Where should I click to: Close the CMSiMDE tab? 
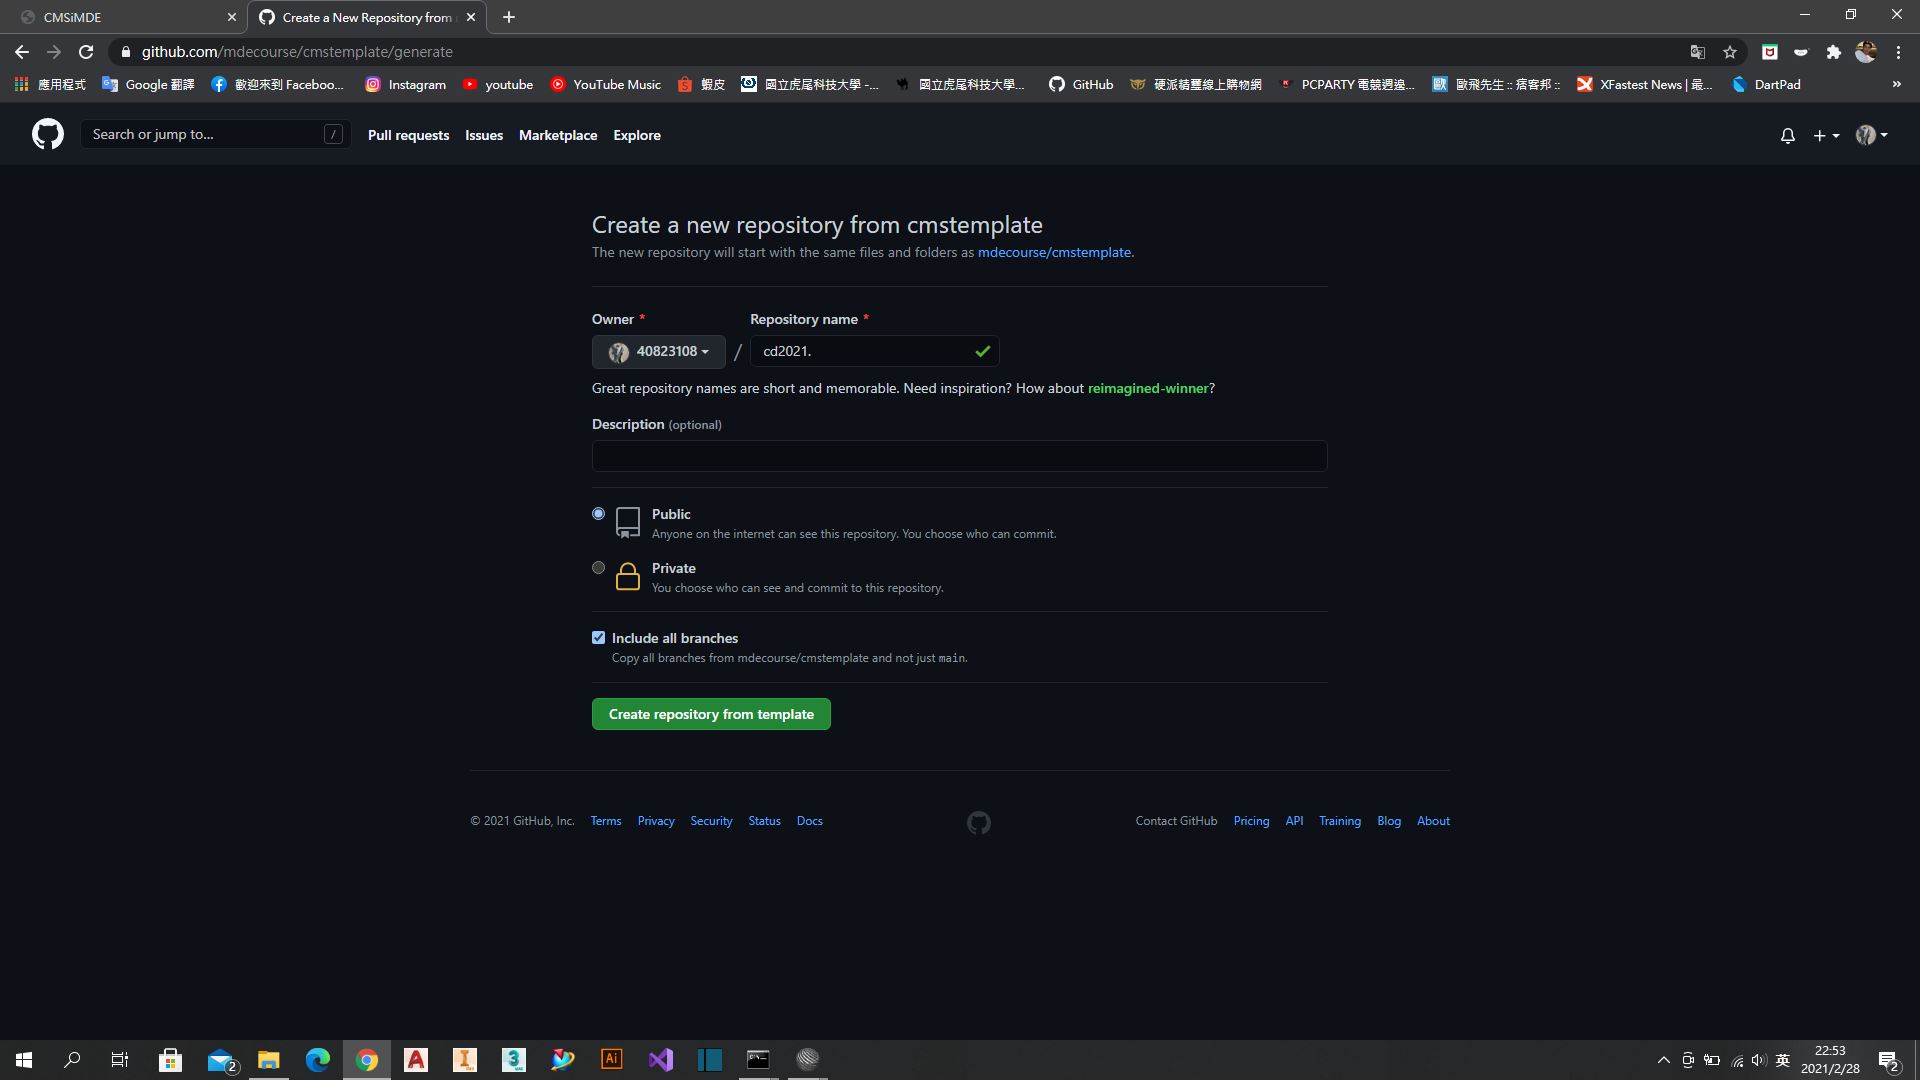pyautogui.click(x=231, y=17)
